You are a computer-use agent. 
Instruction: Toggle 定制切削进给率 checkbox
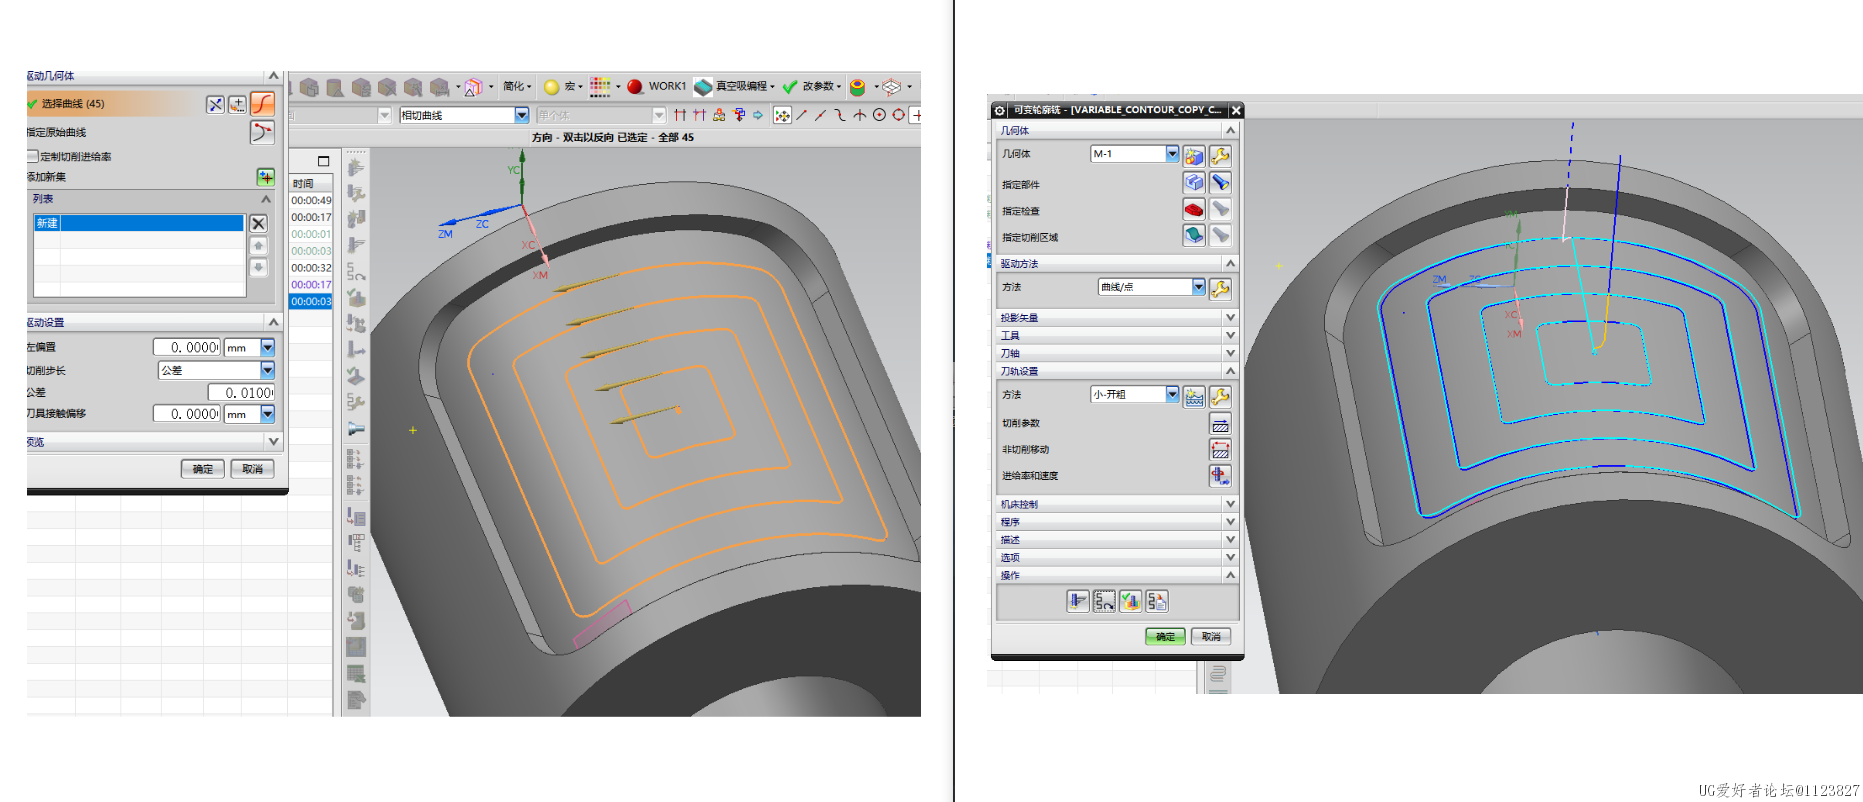(x=33, y=156)
